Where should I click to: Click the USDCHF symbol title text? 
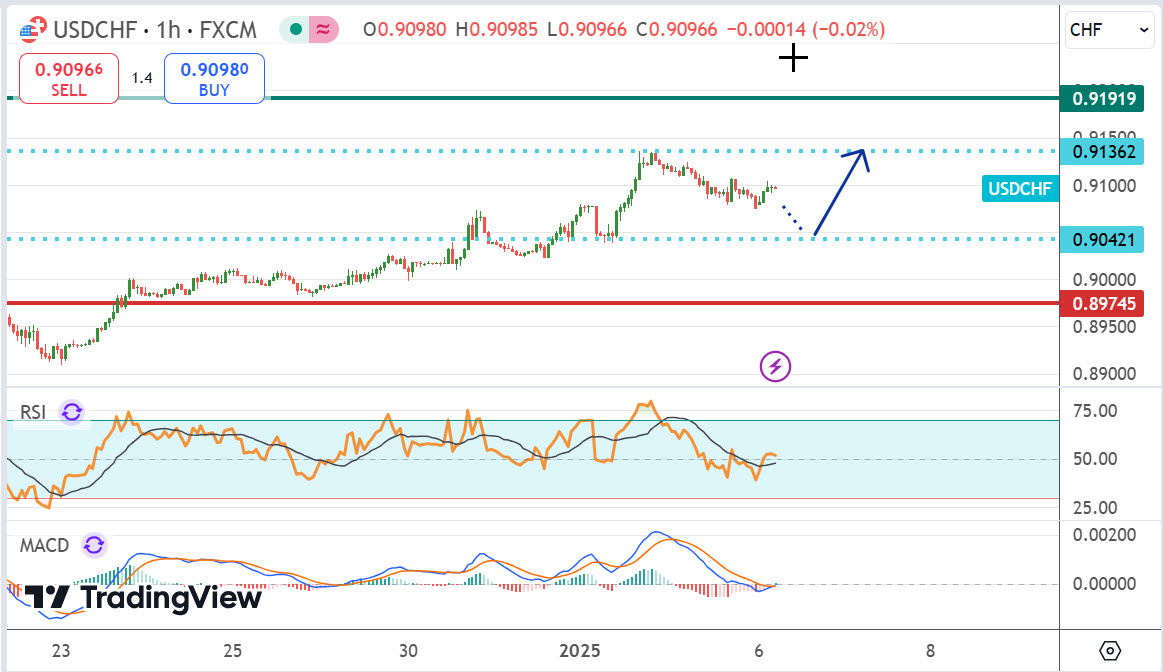pos(96,30)
